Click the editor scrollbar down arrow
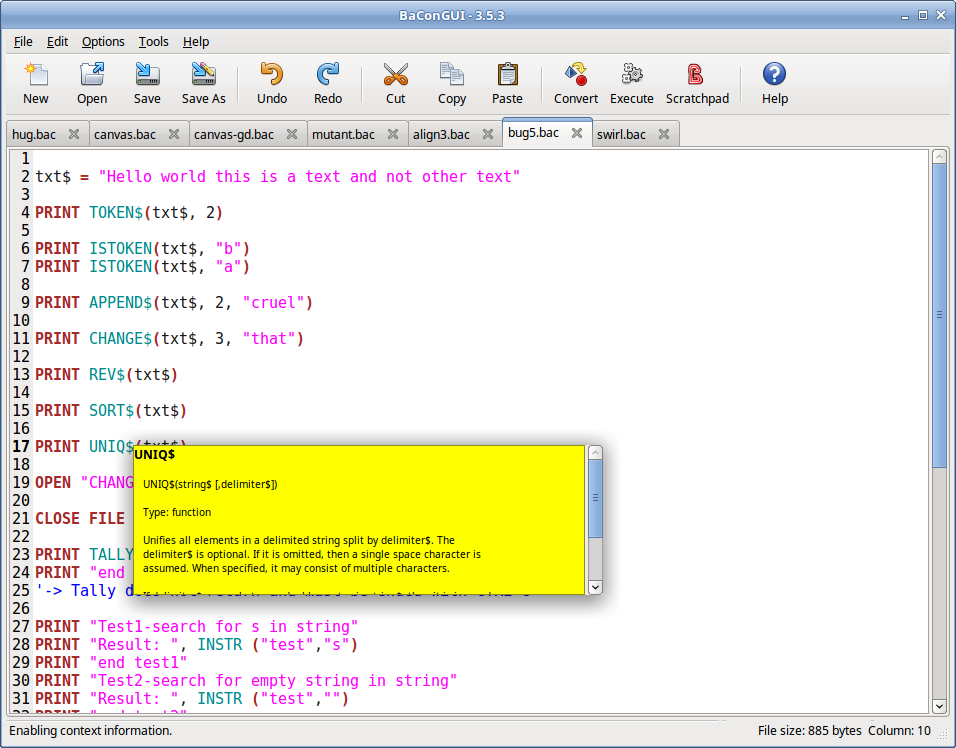This screenshot has height=748, width=956. click(x=939, y=706)
